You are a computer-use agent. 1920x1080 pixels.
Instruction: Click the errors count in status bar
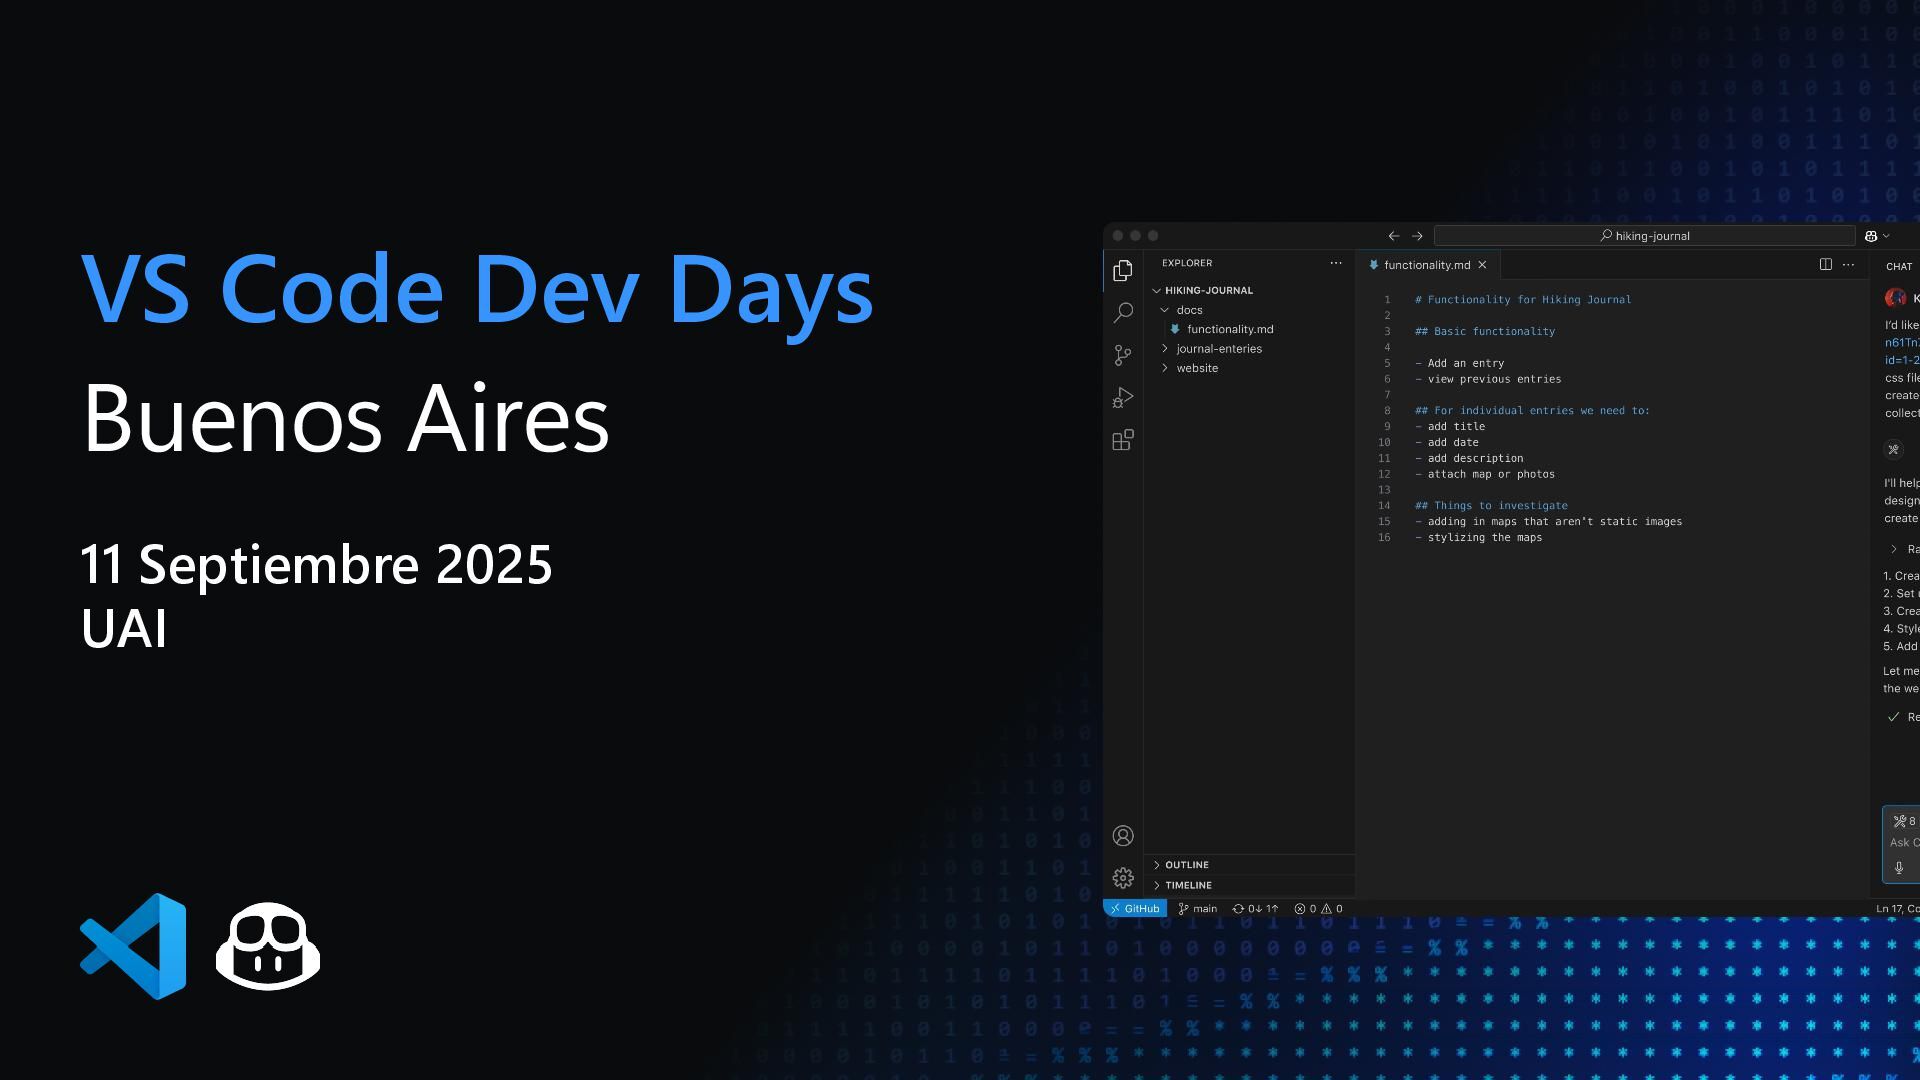1305,909
